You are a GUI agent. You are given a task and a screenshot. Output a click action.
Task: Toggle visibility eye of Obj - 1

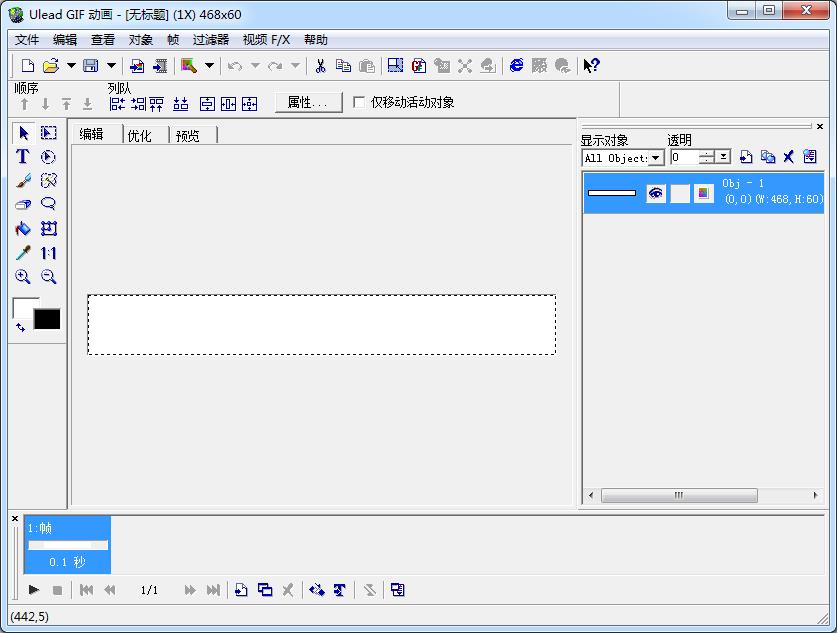(656, 194)
